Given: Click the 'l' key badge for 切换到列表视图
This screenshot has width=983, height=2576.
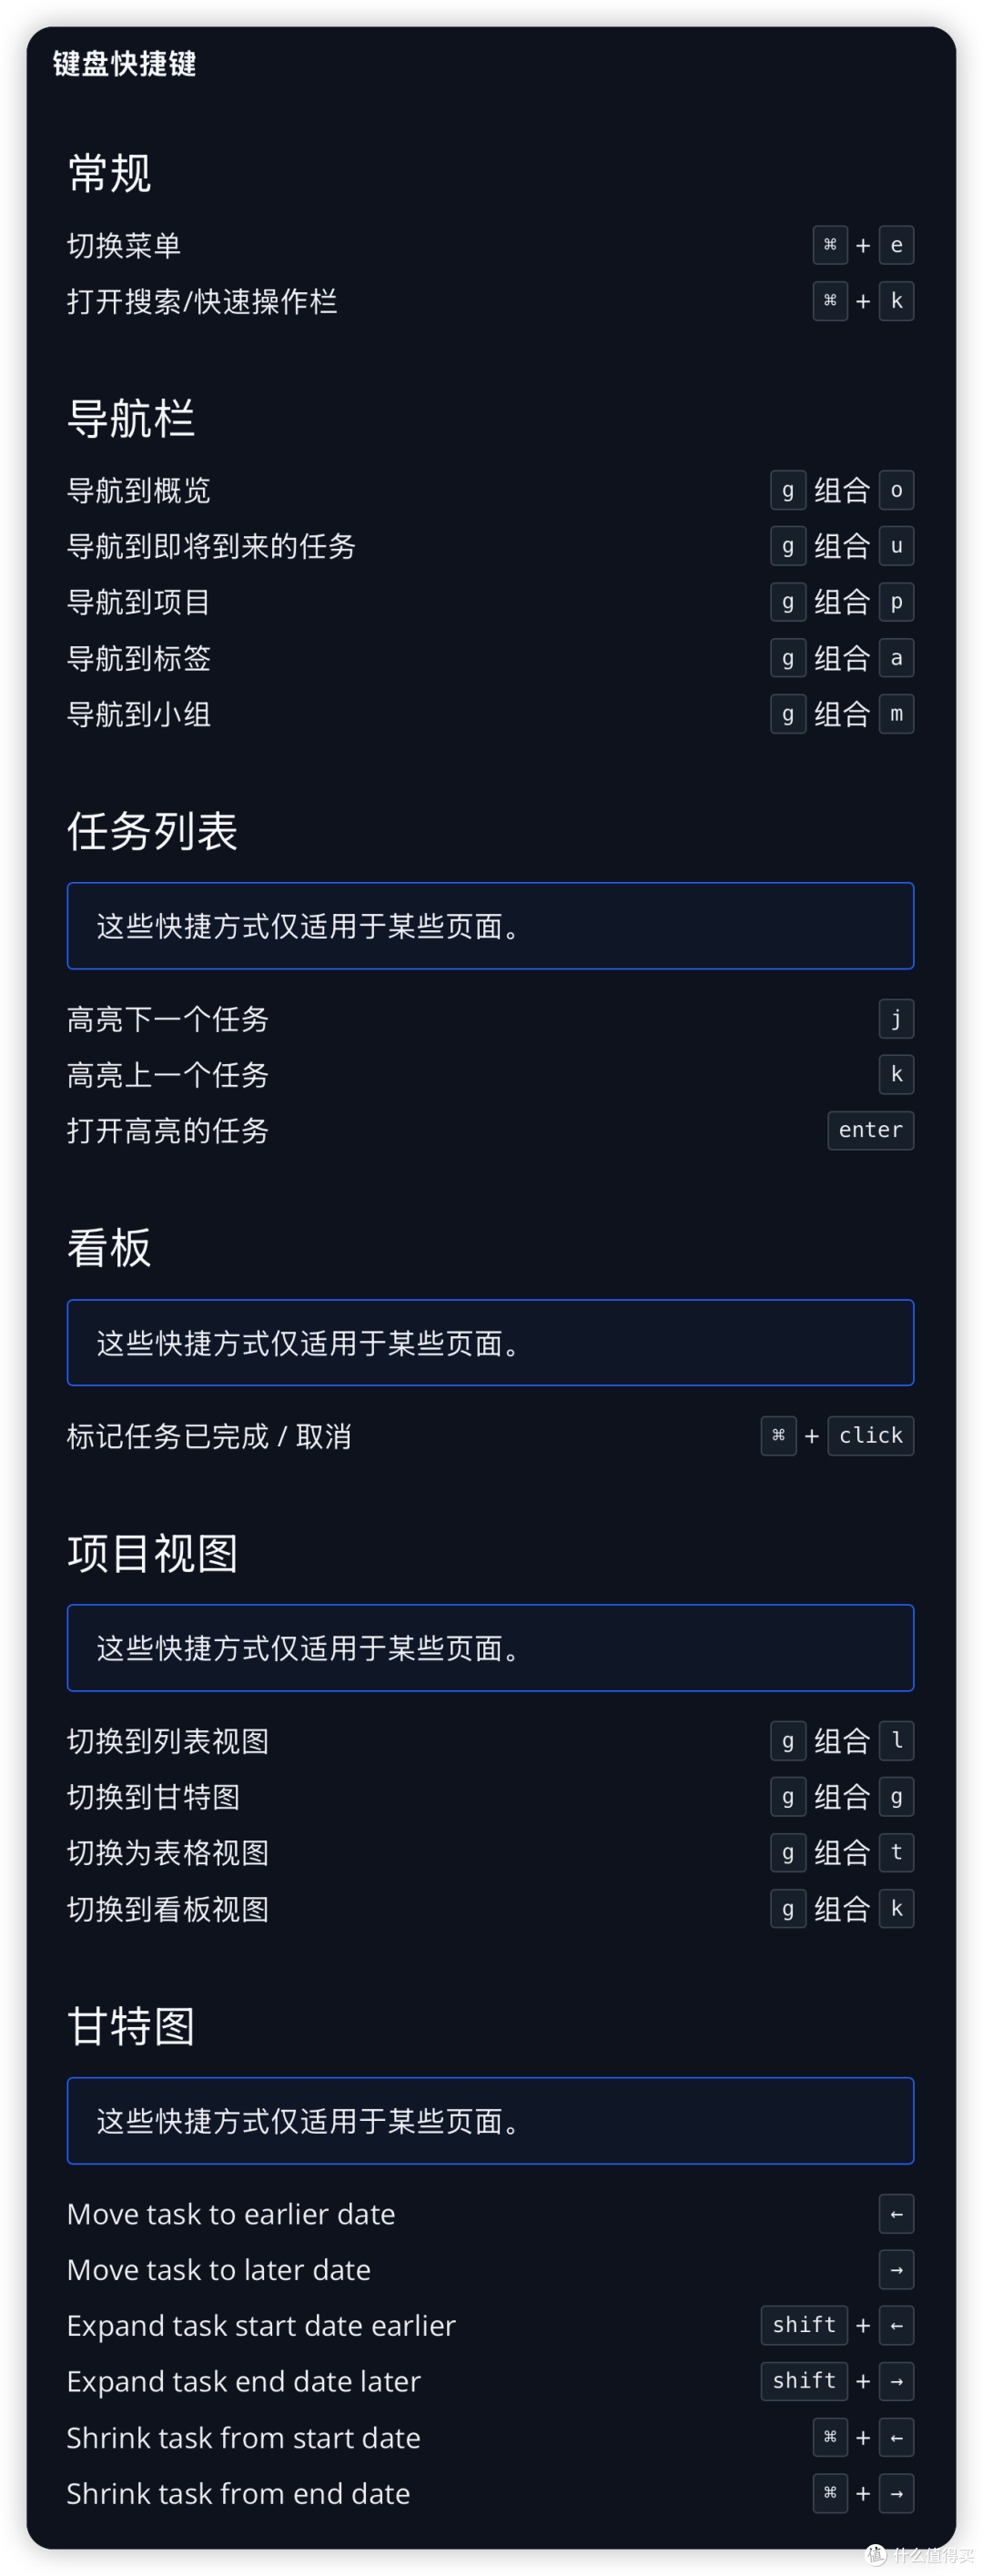Looking at the screenshot, I should 896,1741.
